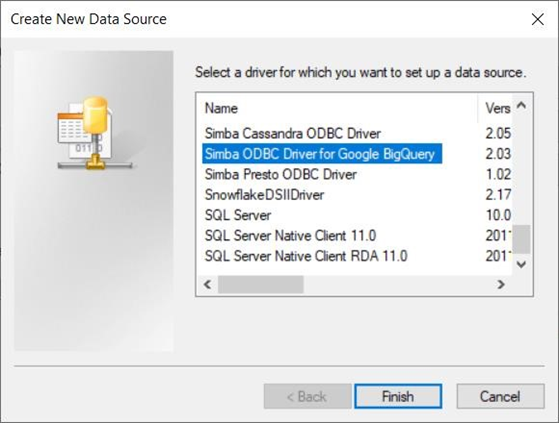559x423 pixels.
Task: Click the horizontal scrollbar left arrow
Action: click(x=207, y=284)
